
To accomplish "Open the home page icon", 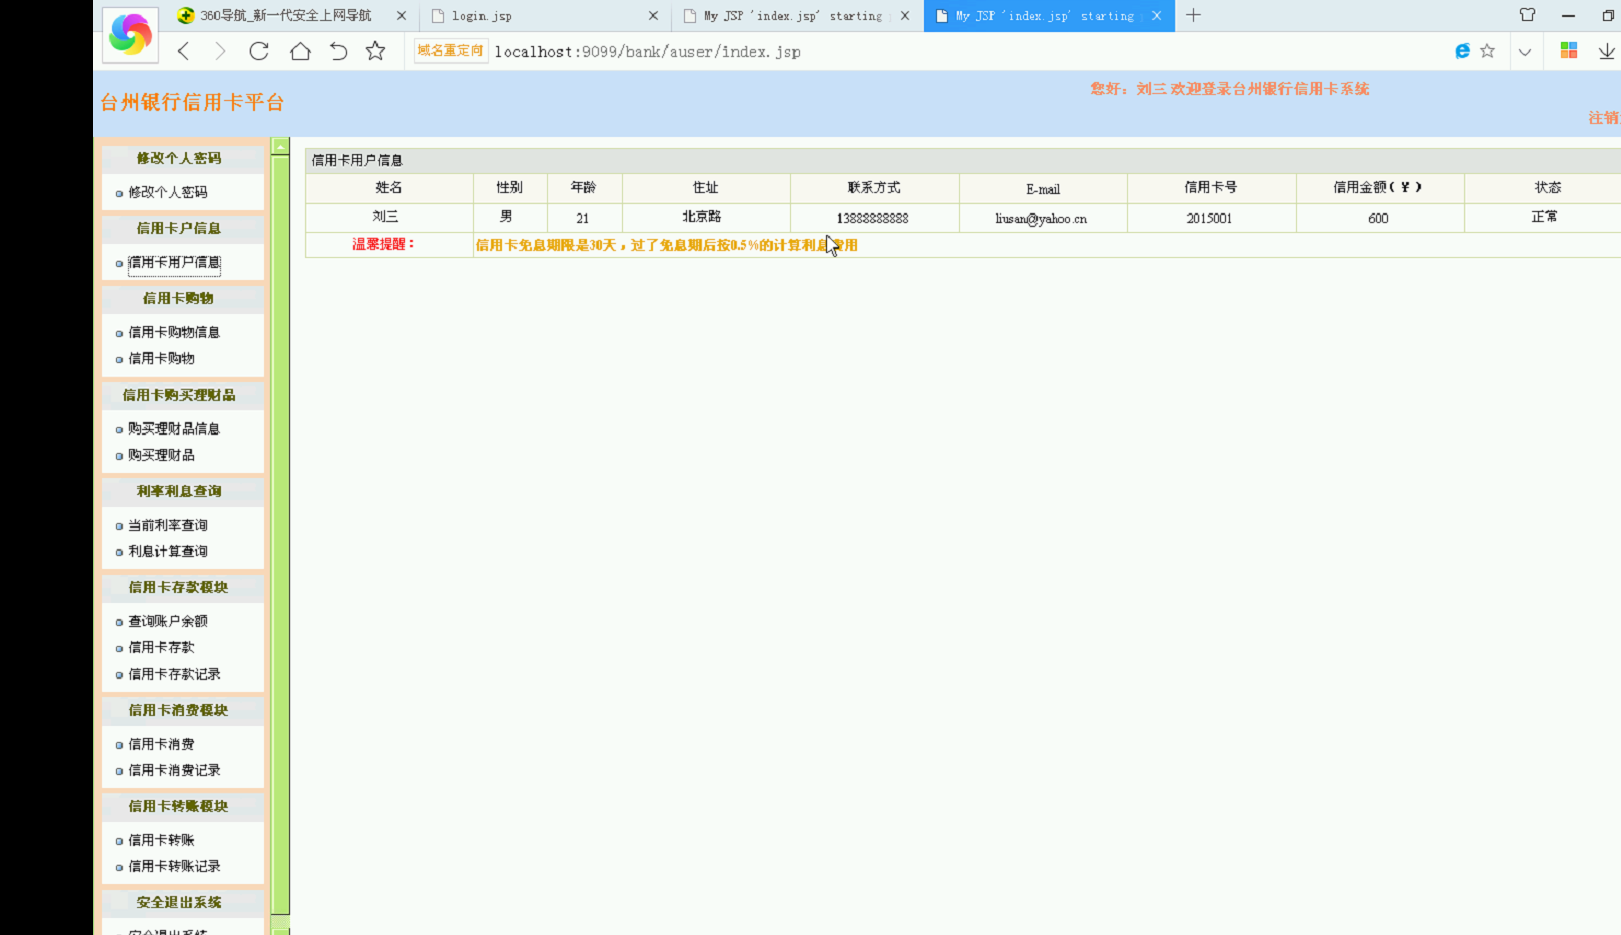I will 300,51.
